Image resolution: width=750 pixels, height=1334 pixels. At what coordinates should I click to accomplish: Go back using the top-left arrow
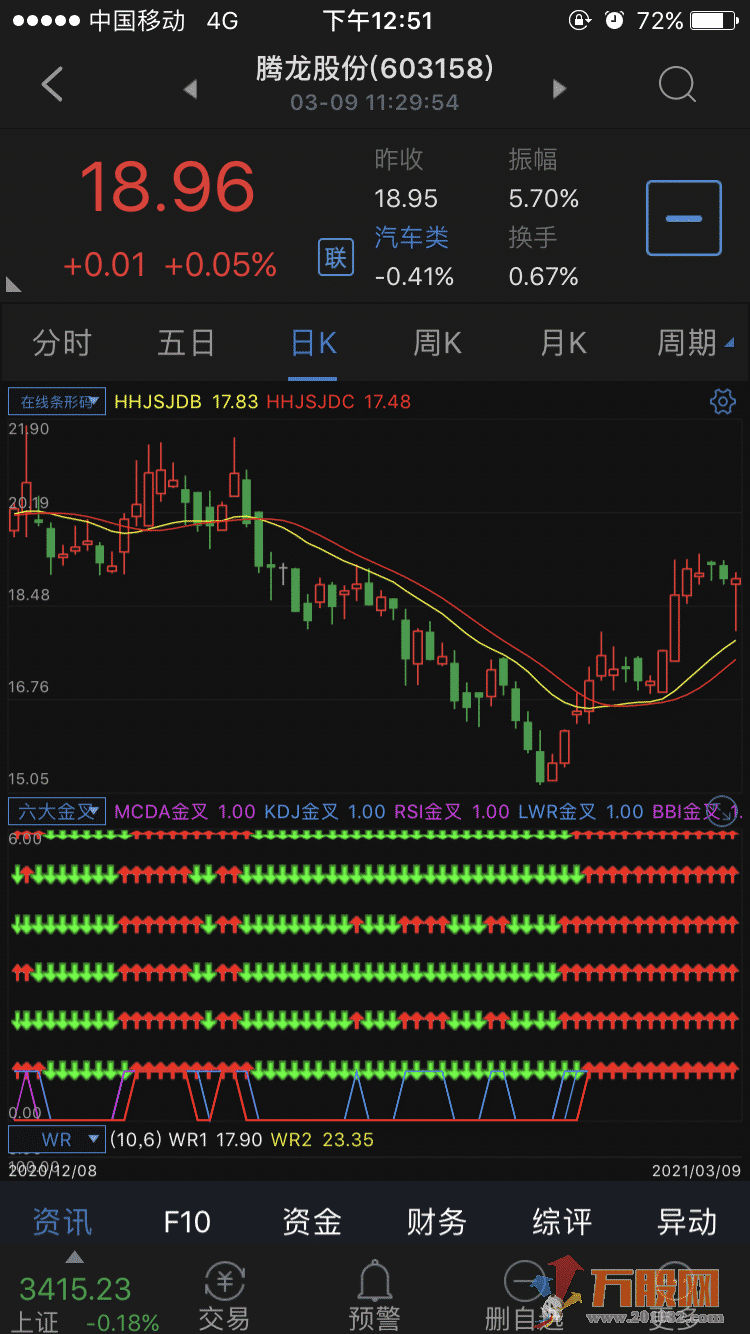pos(52,84)
